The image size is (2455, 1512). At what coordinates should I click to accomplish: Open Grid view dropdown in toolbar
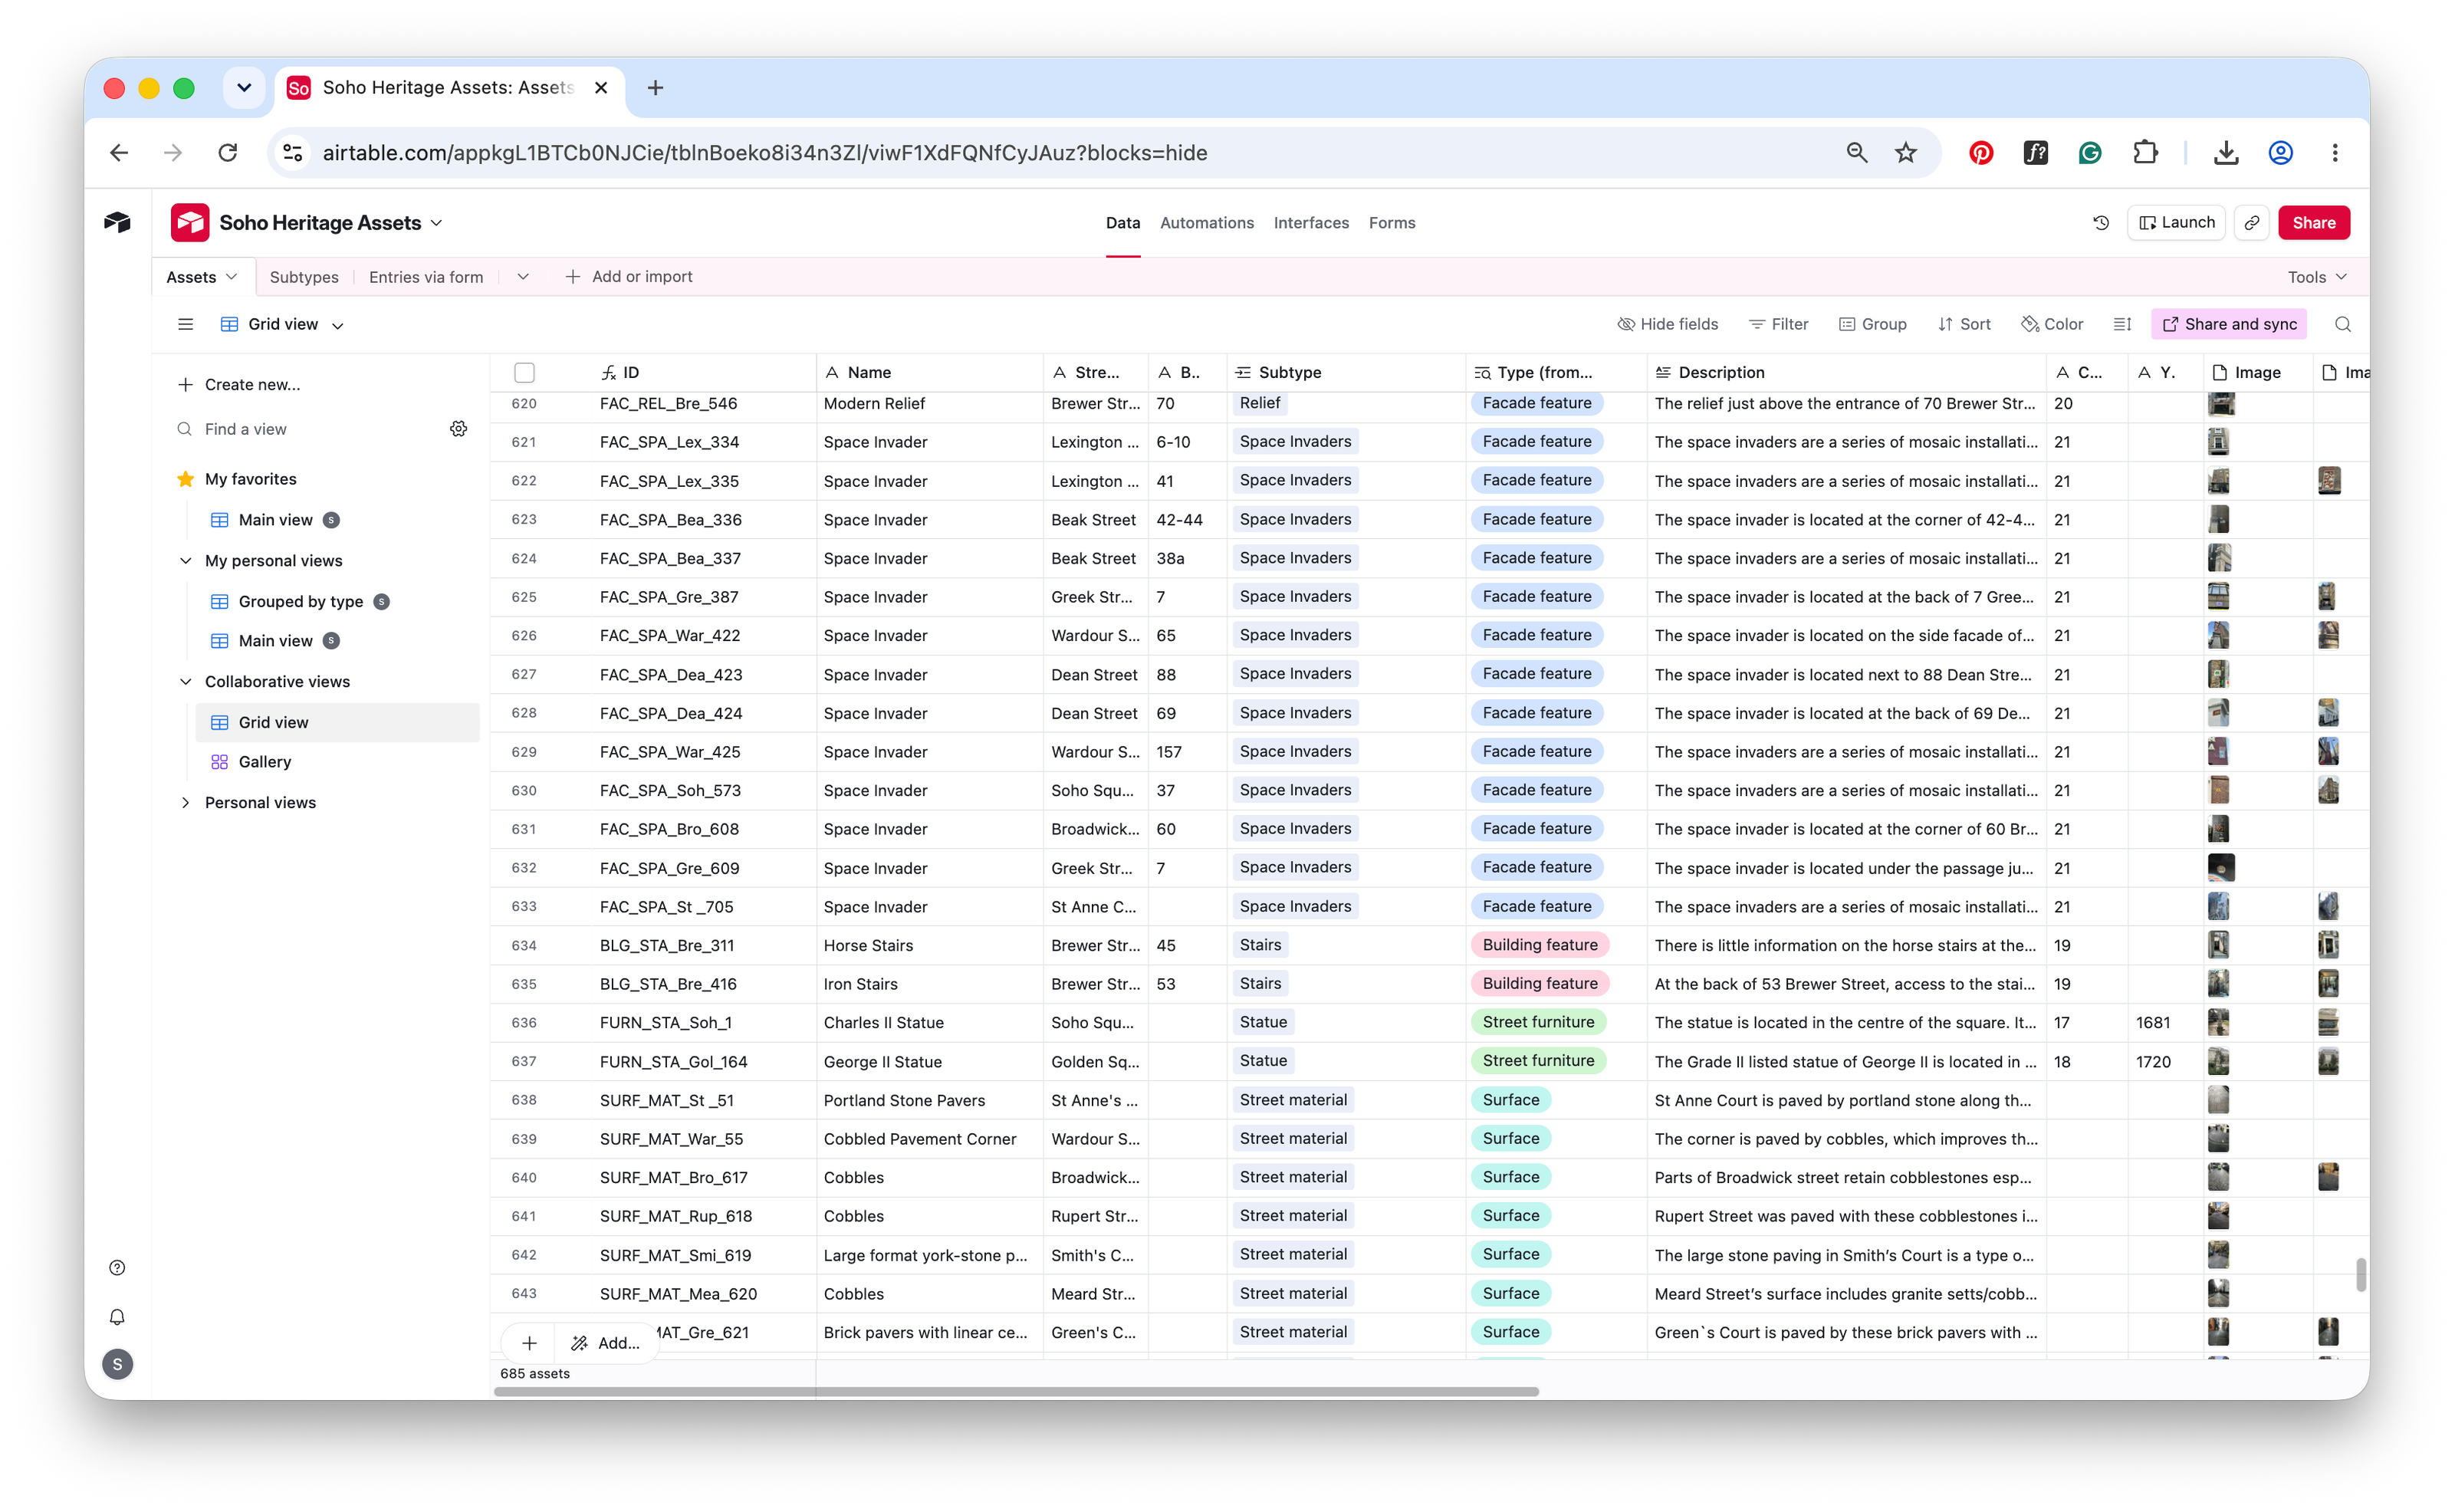point(283,324)
